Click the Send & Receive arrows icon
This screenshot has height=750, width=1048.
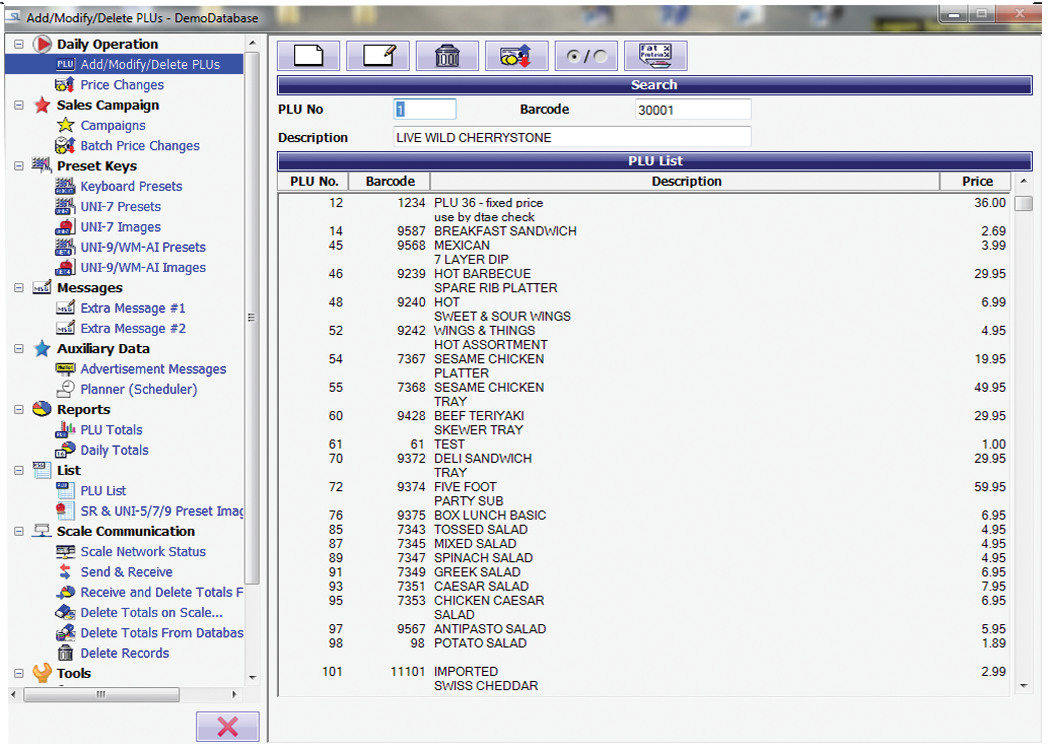pyautogui.click(x=65, y=572)
